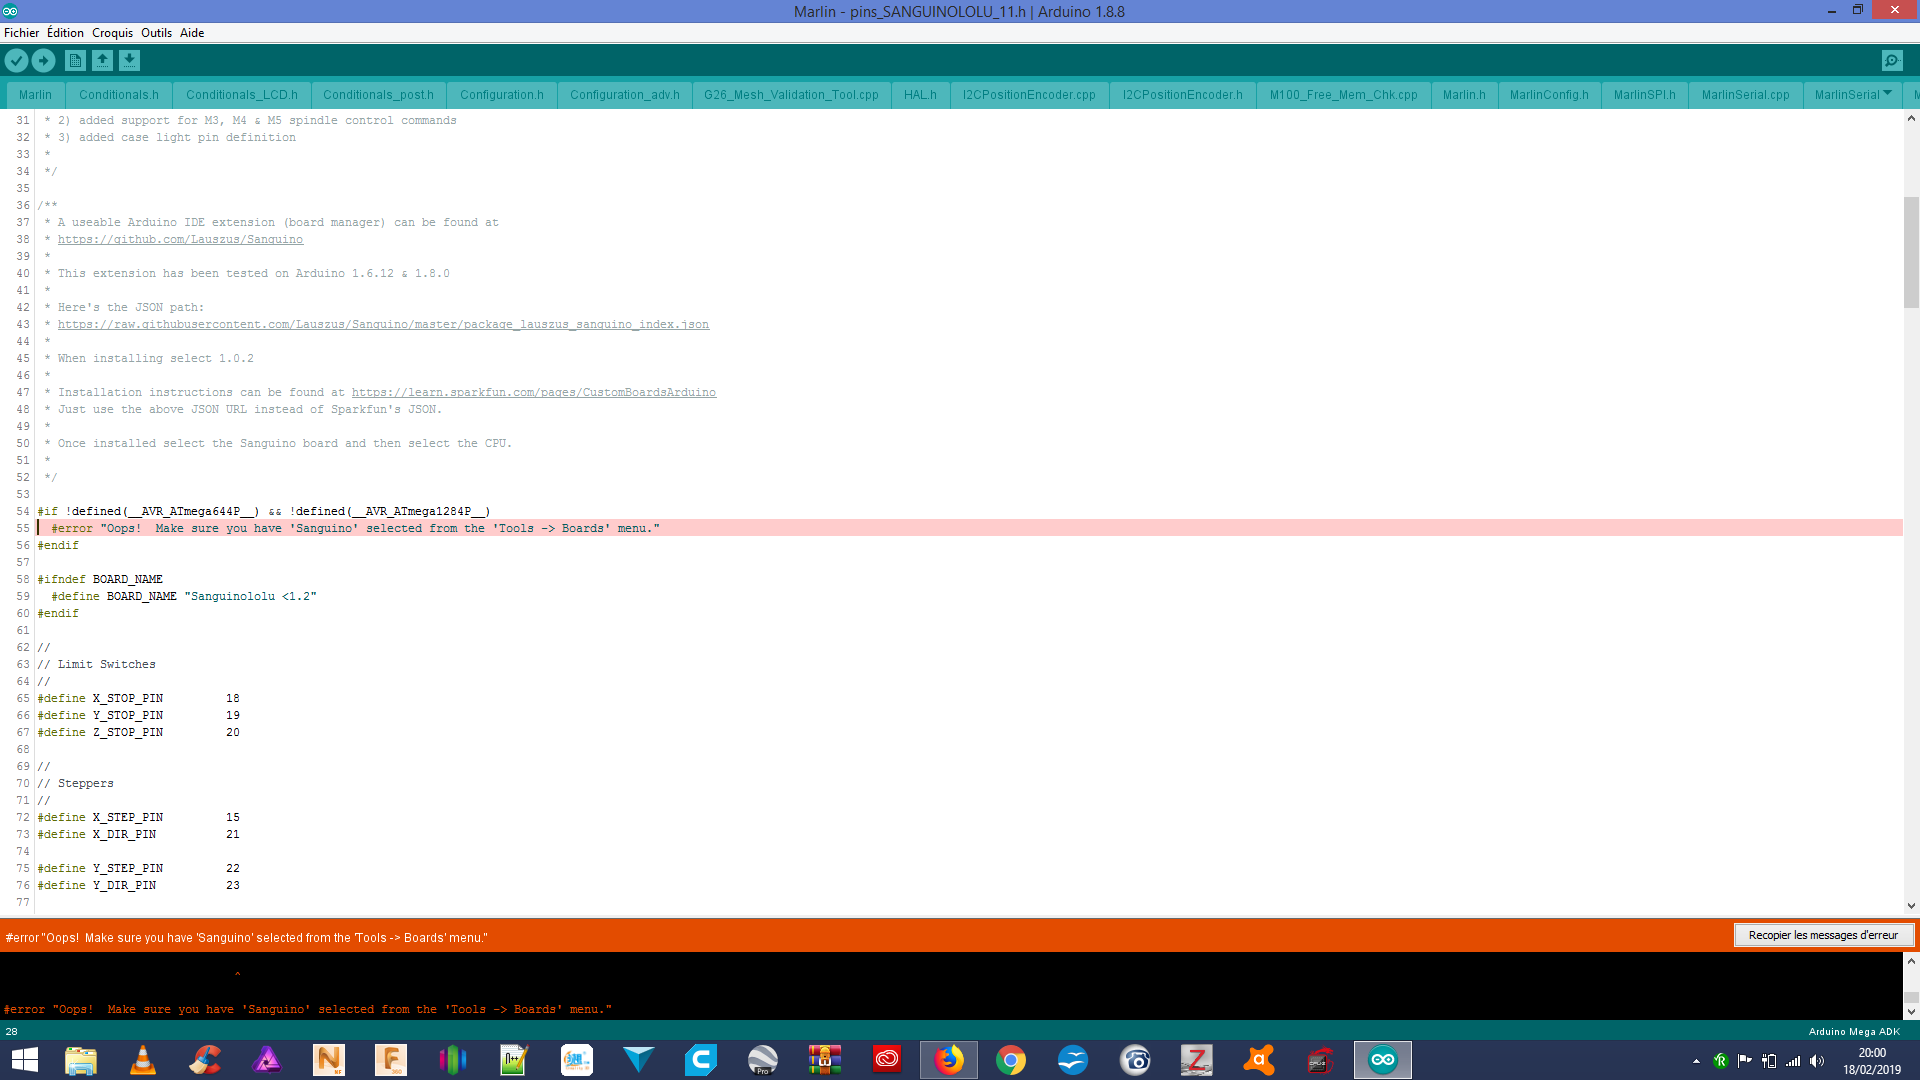This screenshot has width=1920, height=1080.
Task: Open the Lauszus Sanguino GitHub link
Action: click(x=180, y=240)
